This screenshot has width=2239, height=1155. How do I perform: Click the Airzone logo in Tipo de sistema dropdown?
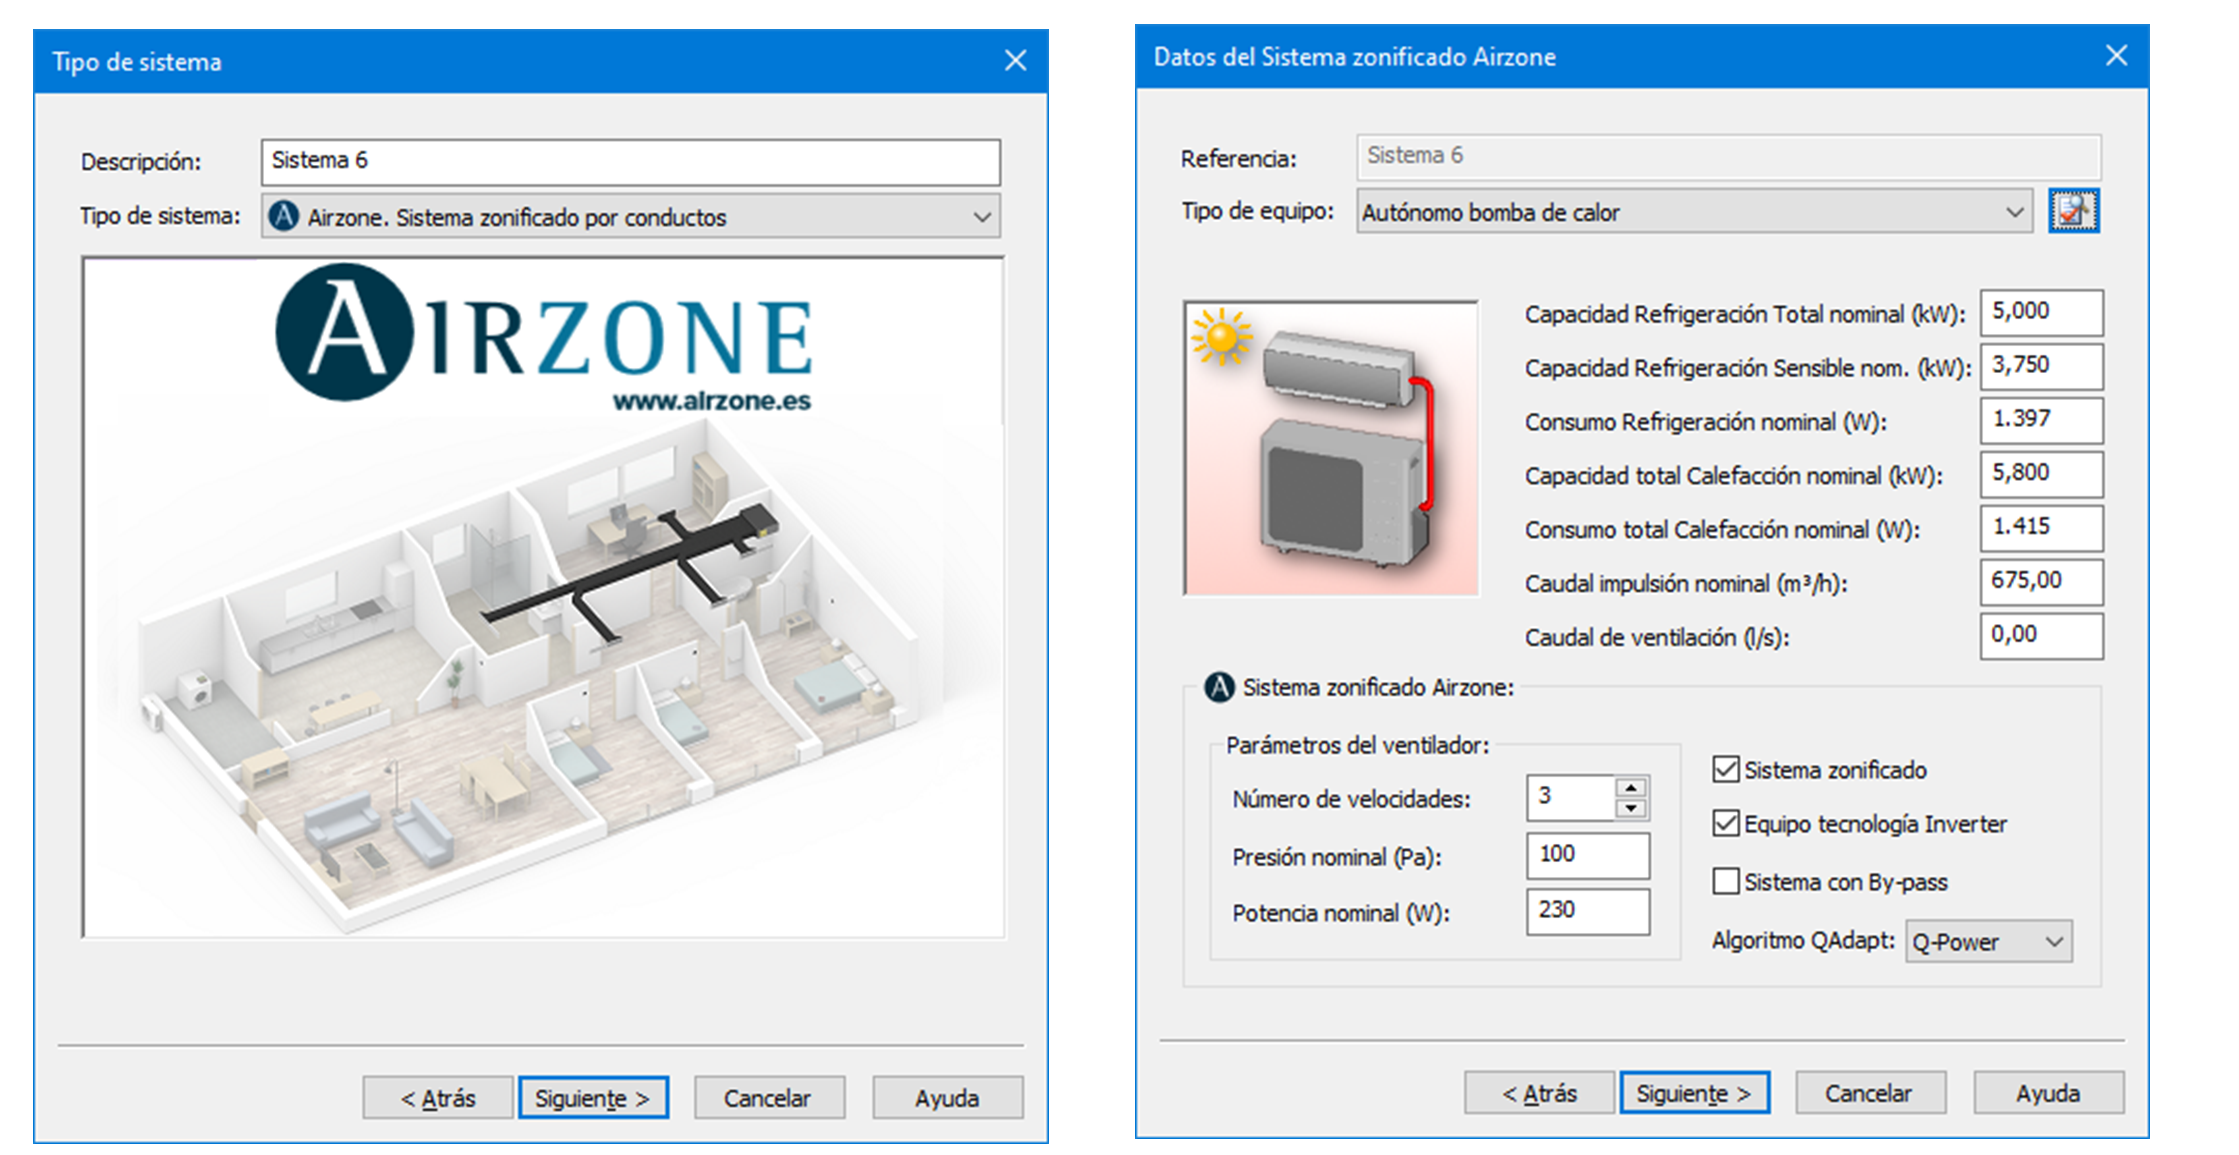pyautogui.click(x=284, y=216)
